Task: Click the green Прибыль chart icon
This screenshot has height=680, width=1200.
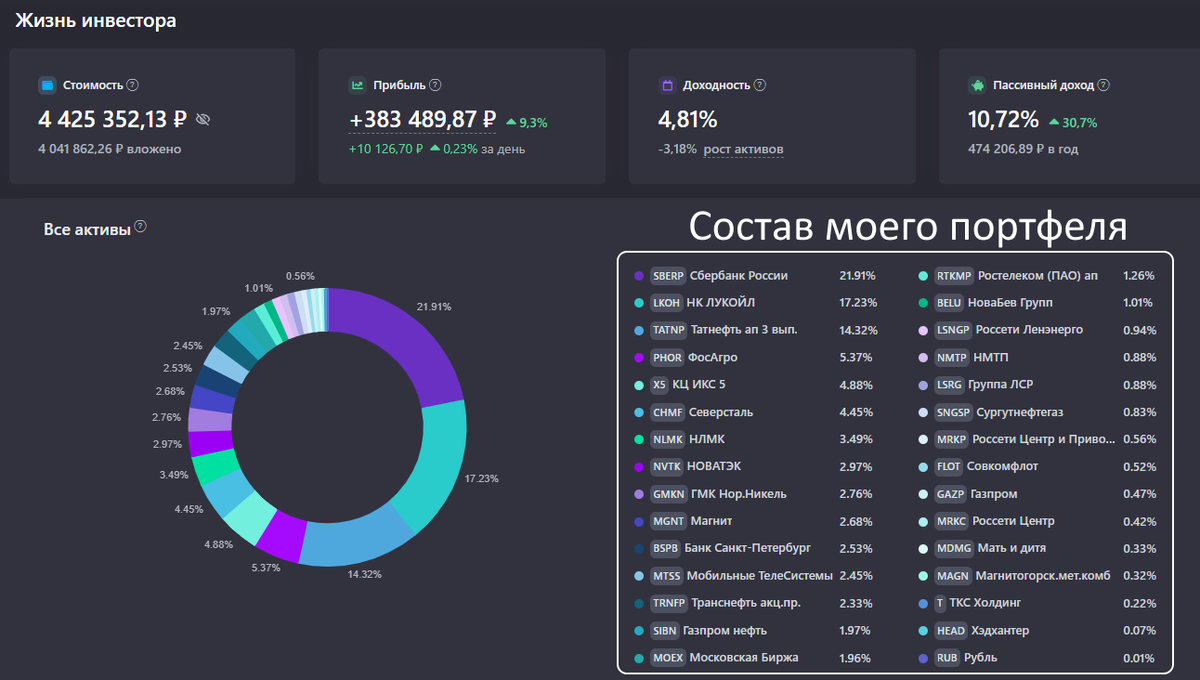Action: [x=357, y=86]
